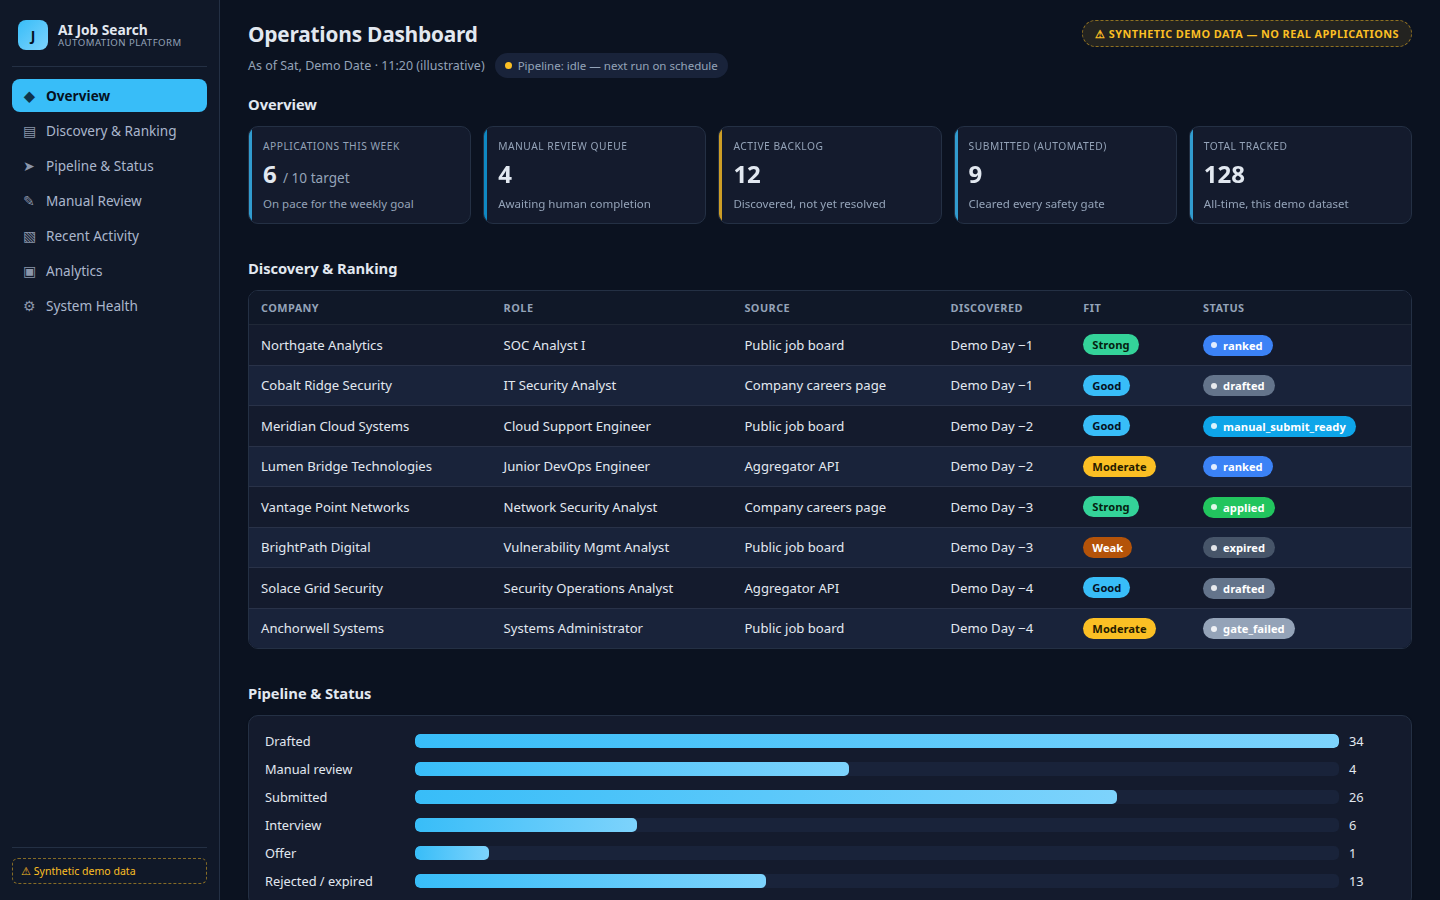Click the Interview pipeline progress bar
Viewport: 1440px width, 900px height.
pyautogui.click(x=877, y=825)
